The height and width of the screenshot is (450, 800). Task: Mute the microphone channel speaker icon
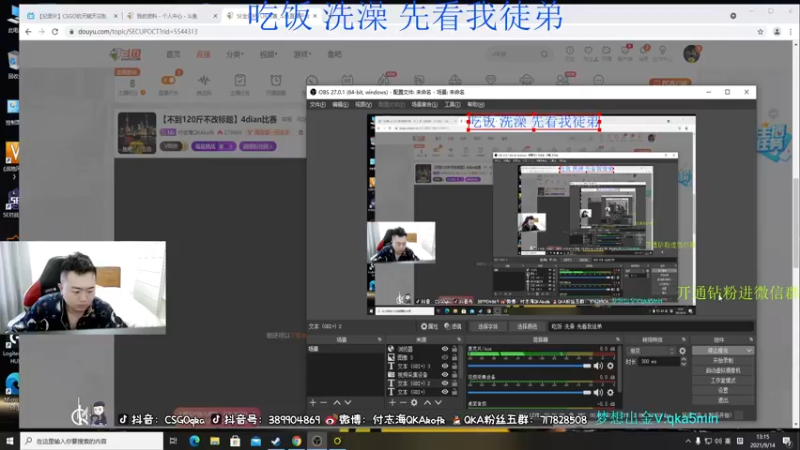tap(598, 366)
